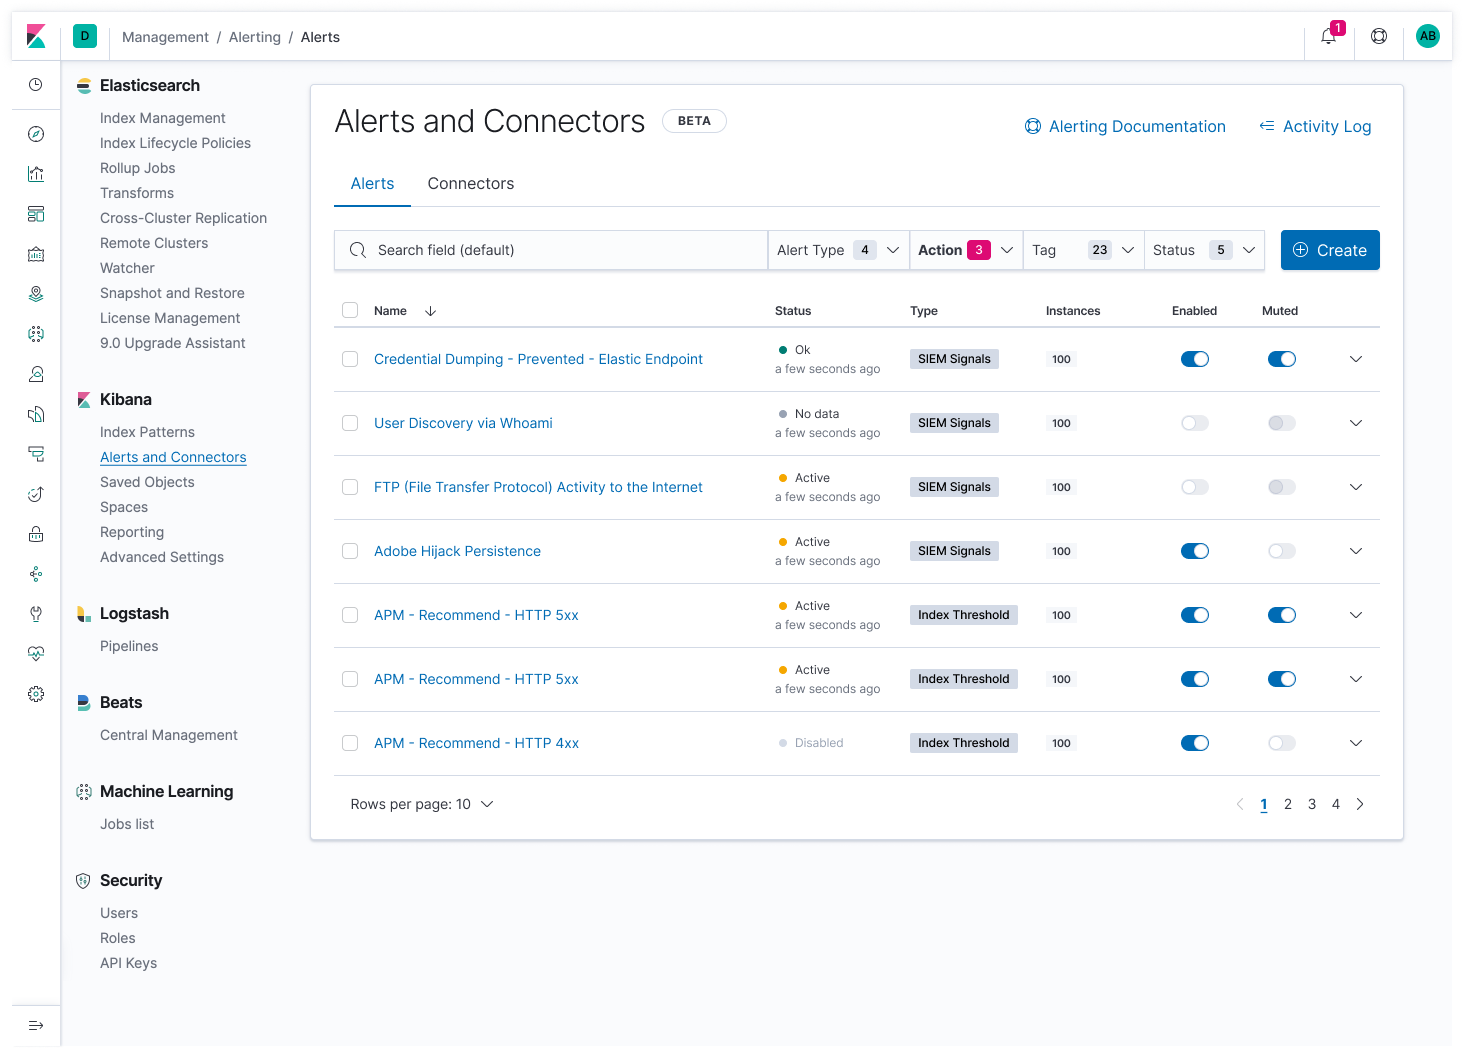This screenshot has width=1464, height=1048.
Task: Open APM icon in side nav
Action: coord(36,454)
